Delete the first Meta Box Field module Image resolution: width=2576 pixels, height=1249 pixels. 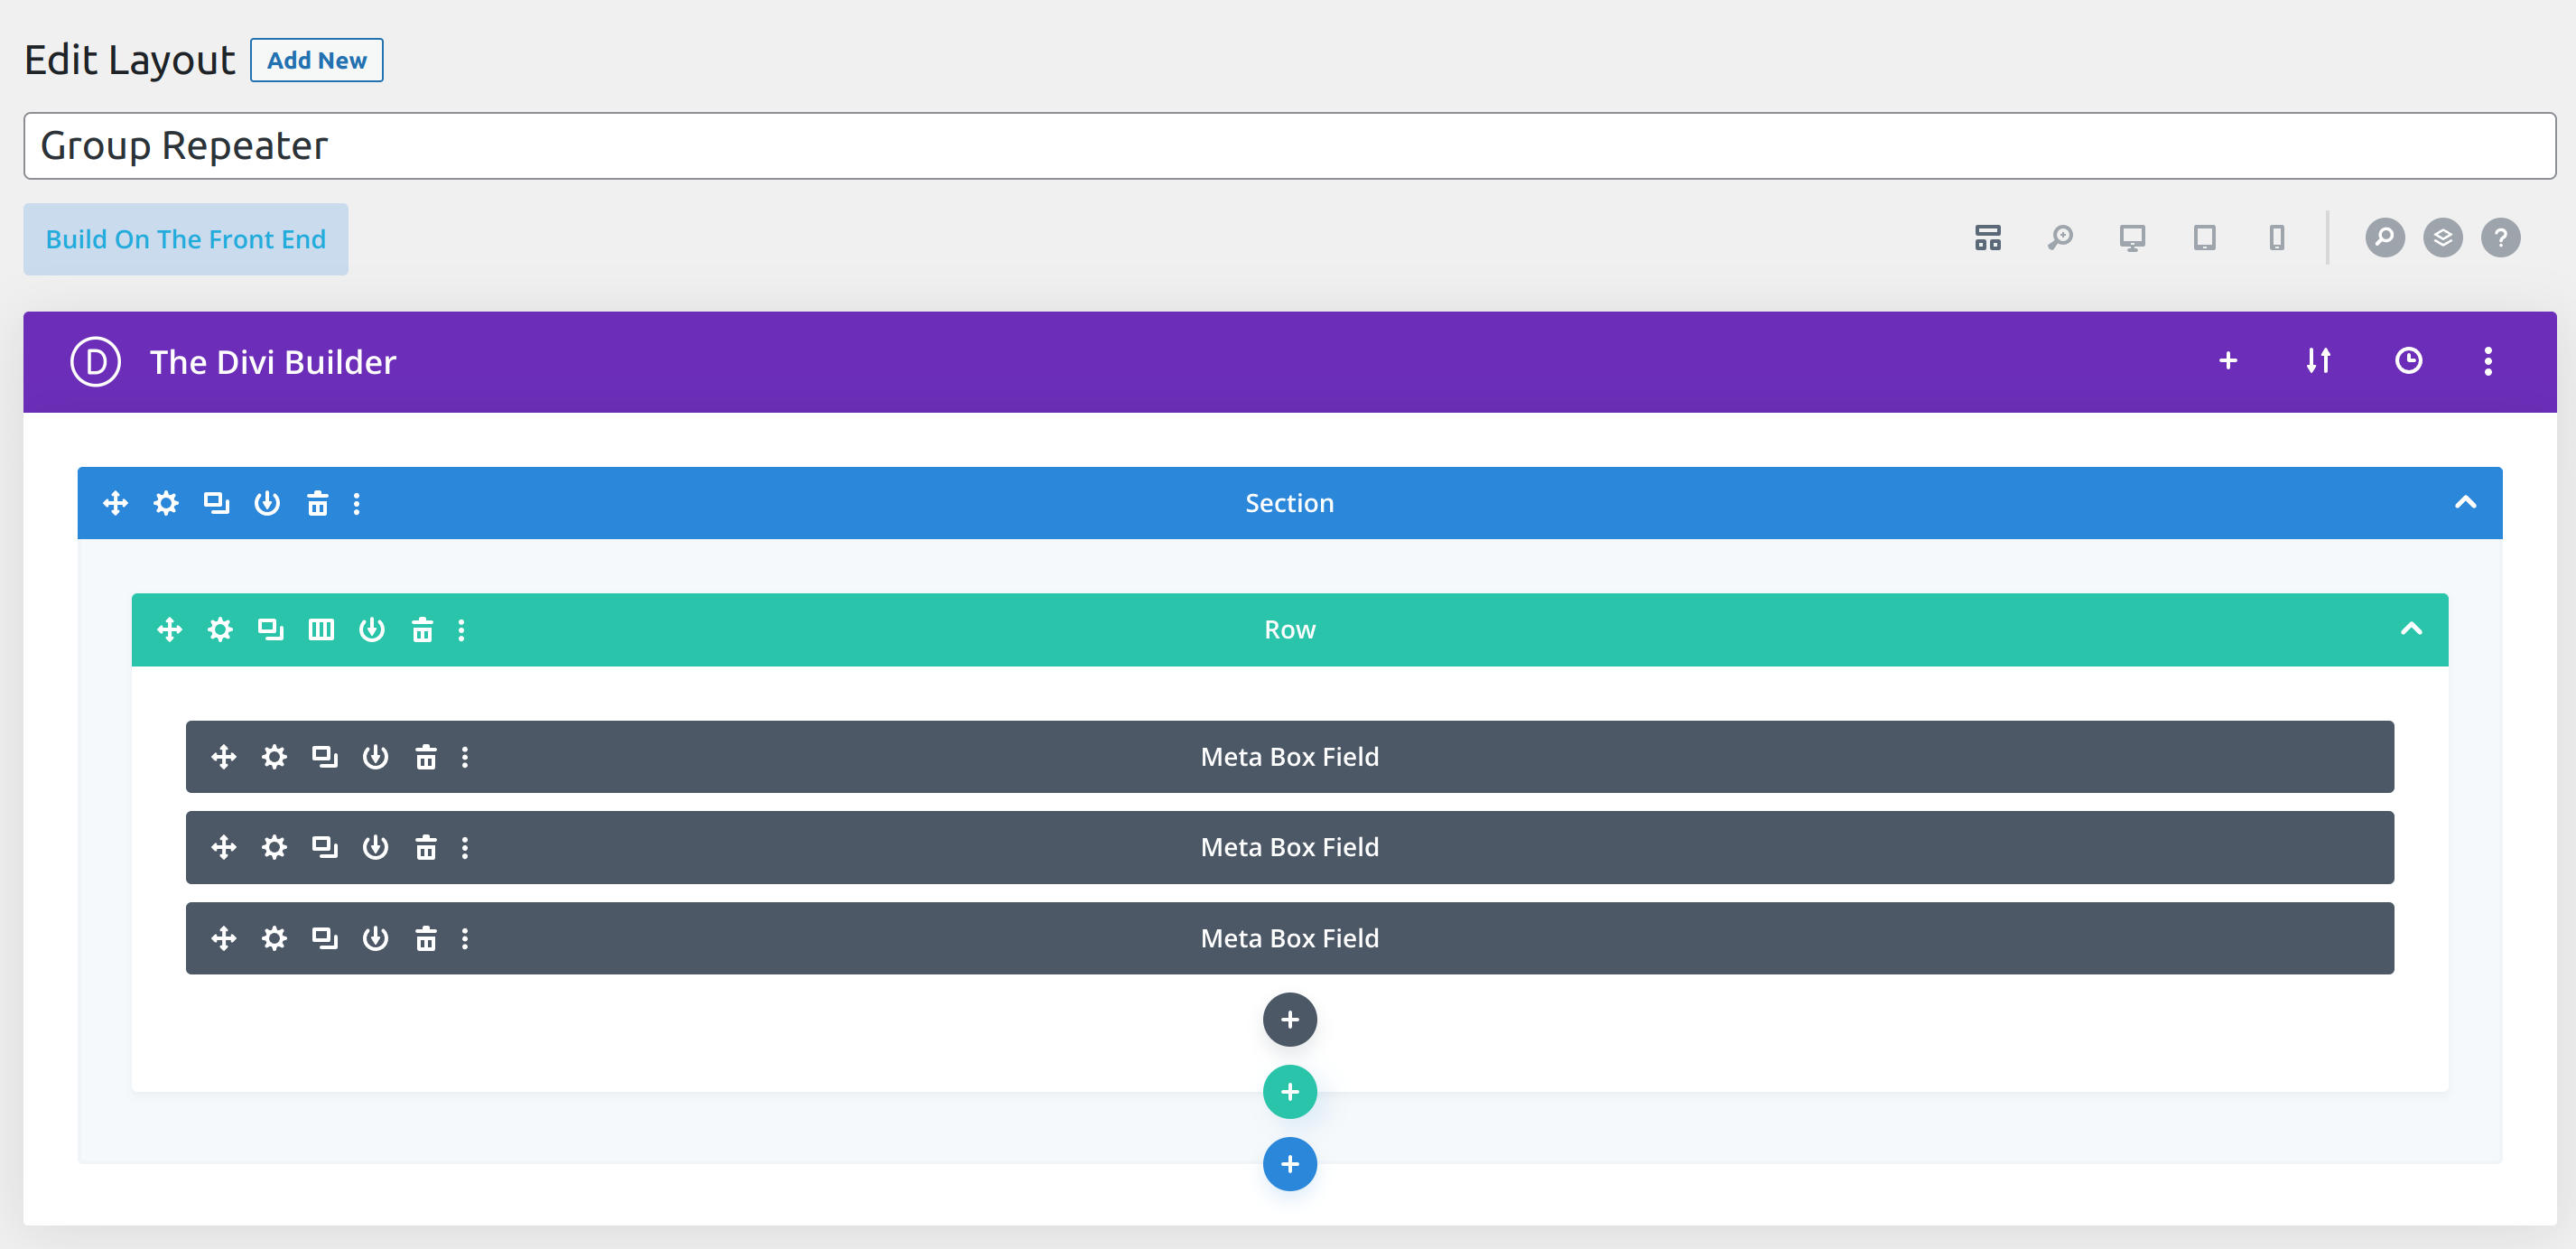point(426,757)
